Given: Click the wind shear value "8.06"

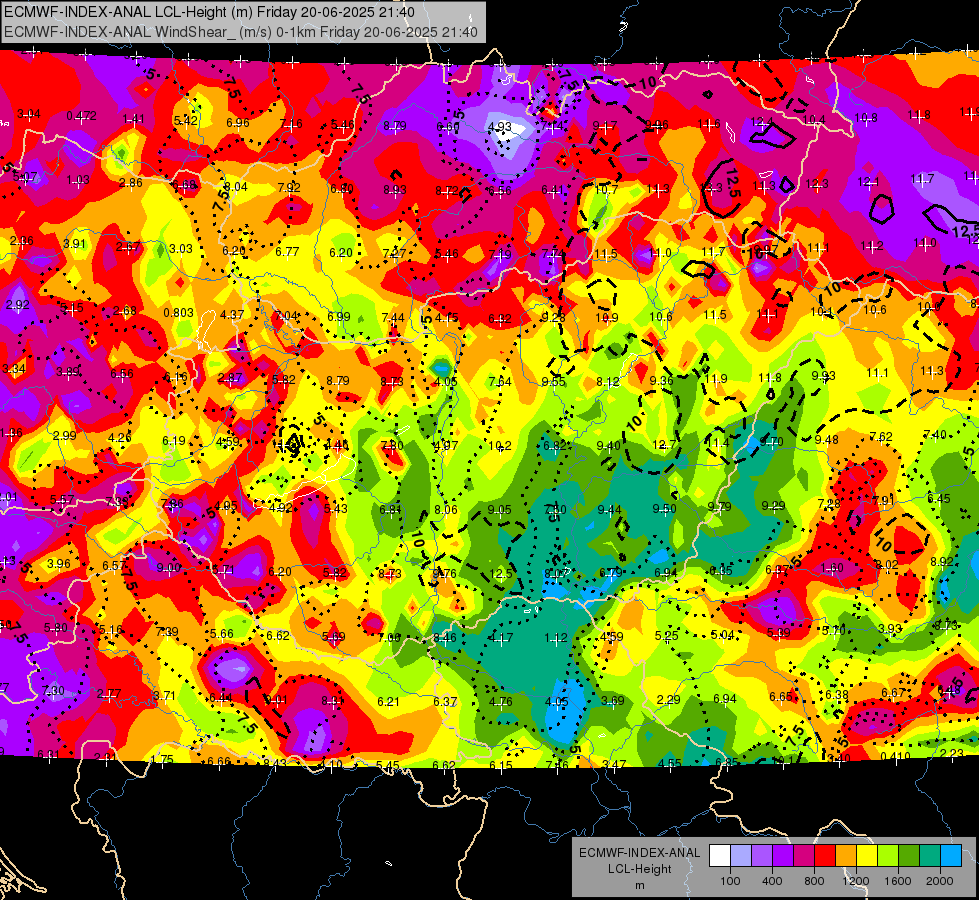Looking at the screenshot, I should click(446, 509).
